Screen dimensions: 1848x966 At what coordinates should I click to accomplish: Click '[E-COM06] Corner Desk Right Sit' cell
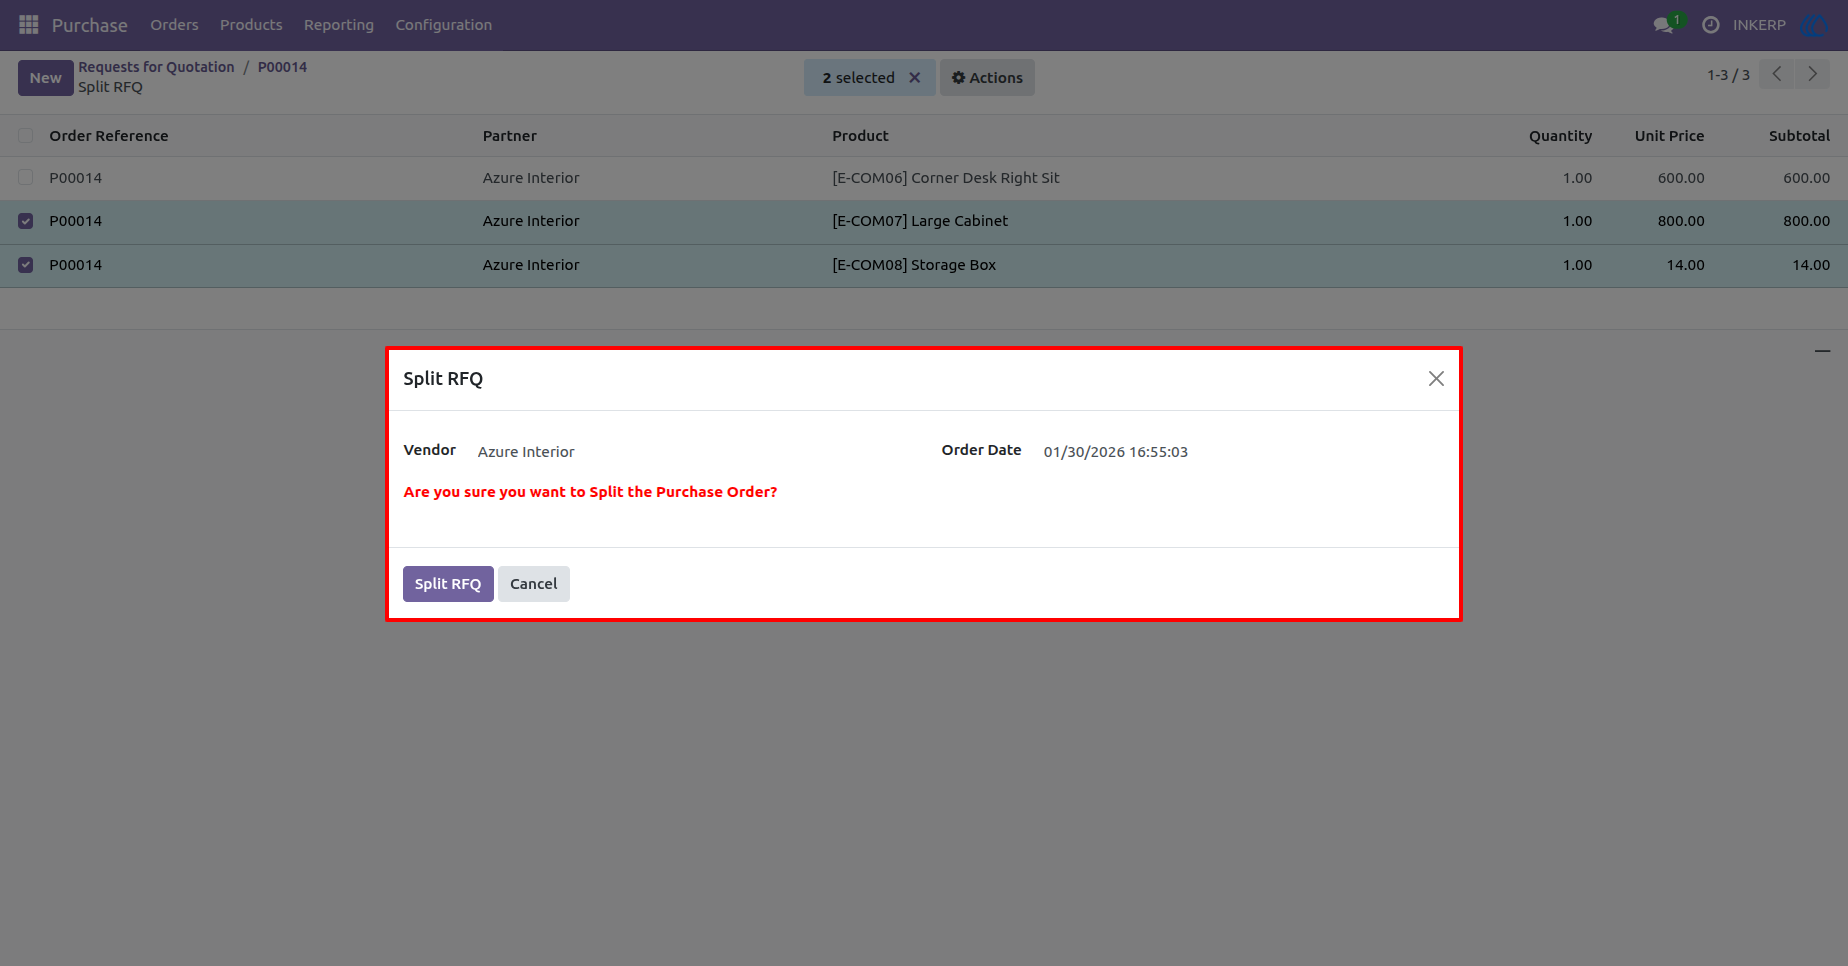click(946, 178)
